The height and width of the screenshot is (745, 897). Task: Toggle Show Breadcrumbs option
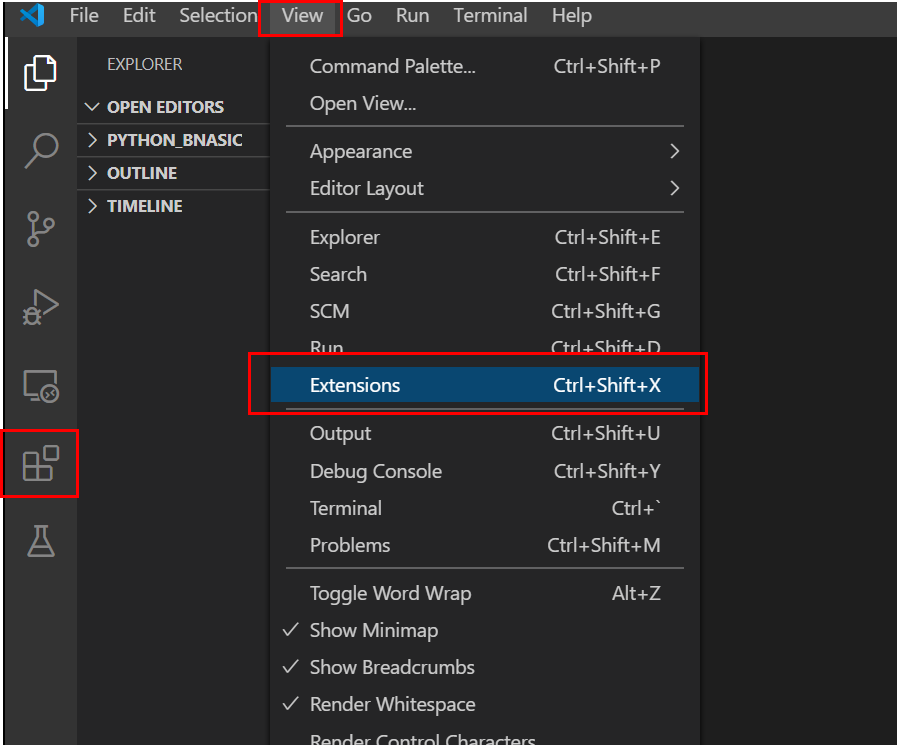392,667
